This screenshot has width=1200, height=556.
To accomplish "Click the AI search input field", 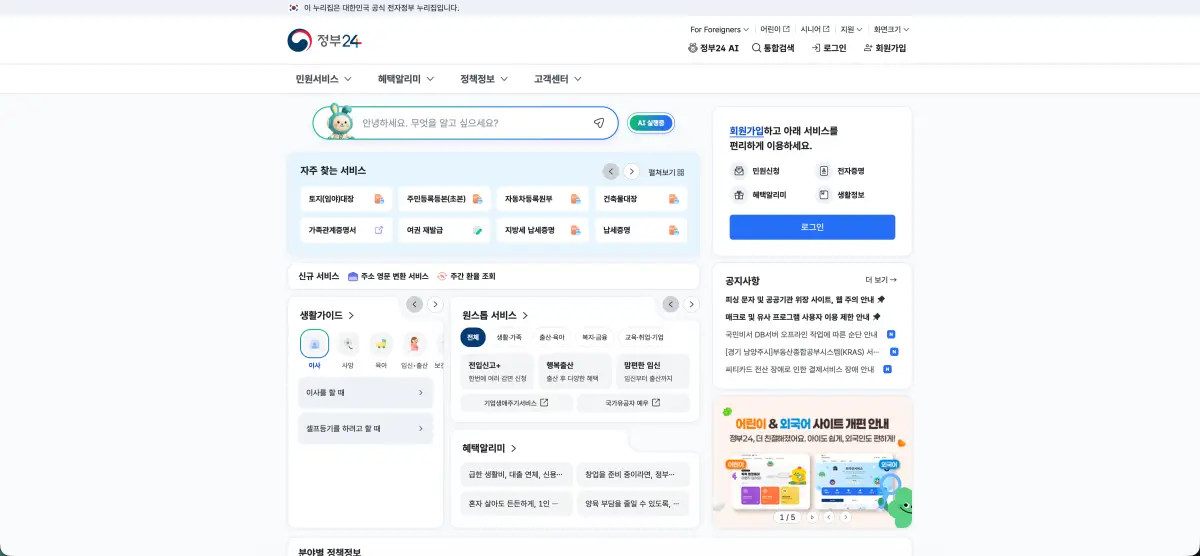I will click(x=470, y=123).
